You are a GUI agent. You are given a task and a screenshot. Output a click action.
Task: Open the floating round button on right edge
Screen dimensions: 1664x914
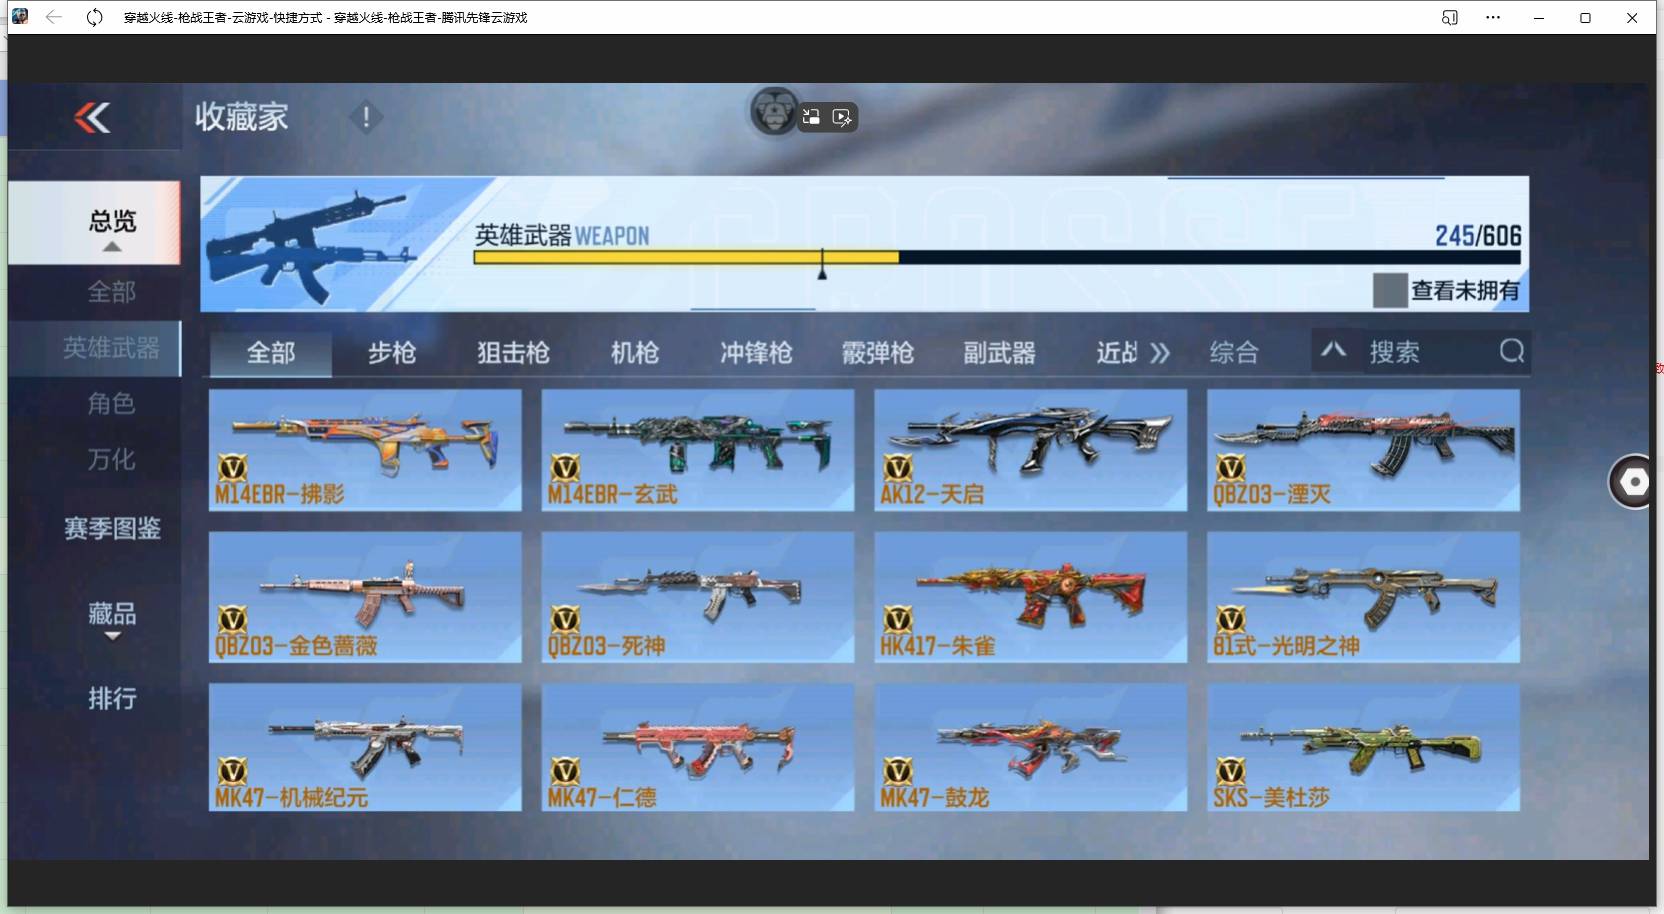(x=1634, y=482)
